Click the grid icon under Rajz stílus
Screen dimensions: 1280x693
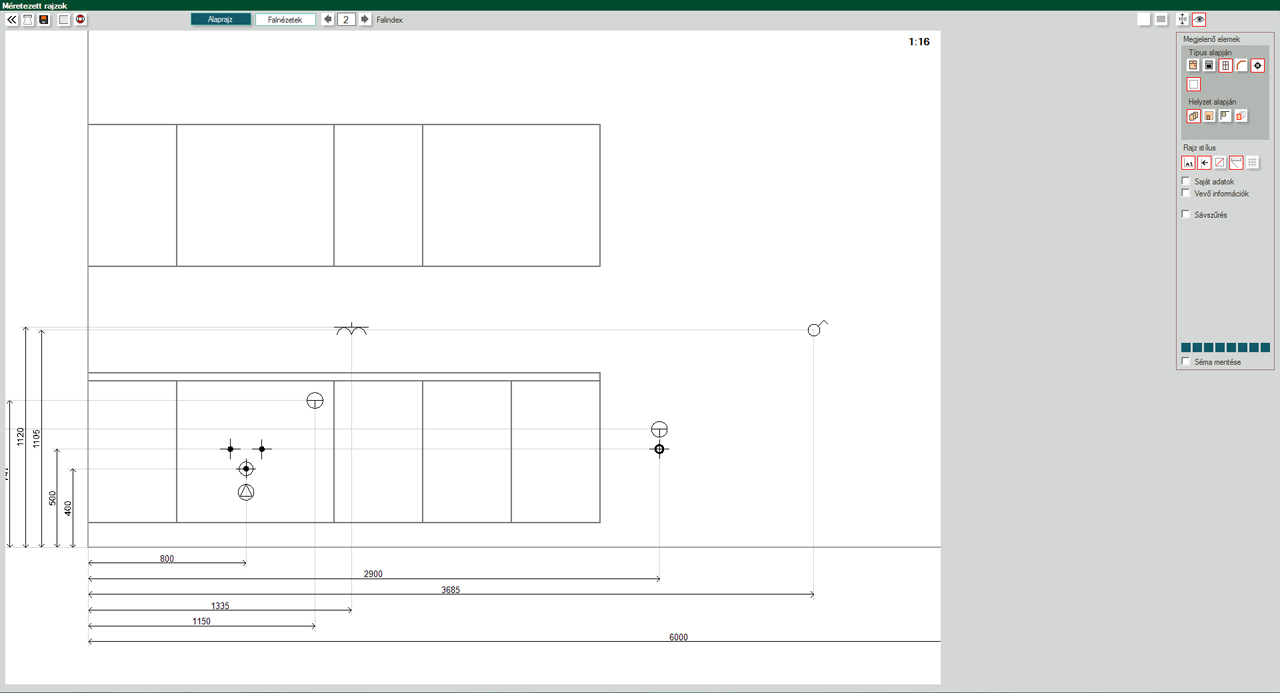point(1253,163)
